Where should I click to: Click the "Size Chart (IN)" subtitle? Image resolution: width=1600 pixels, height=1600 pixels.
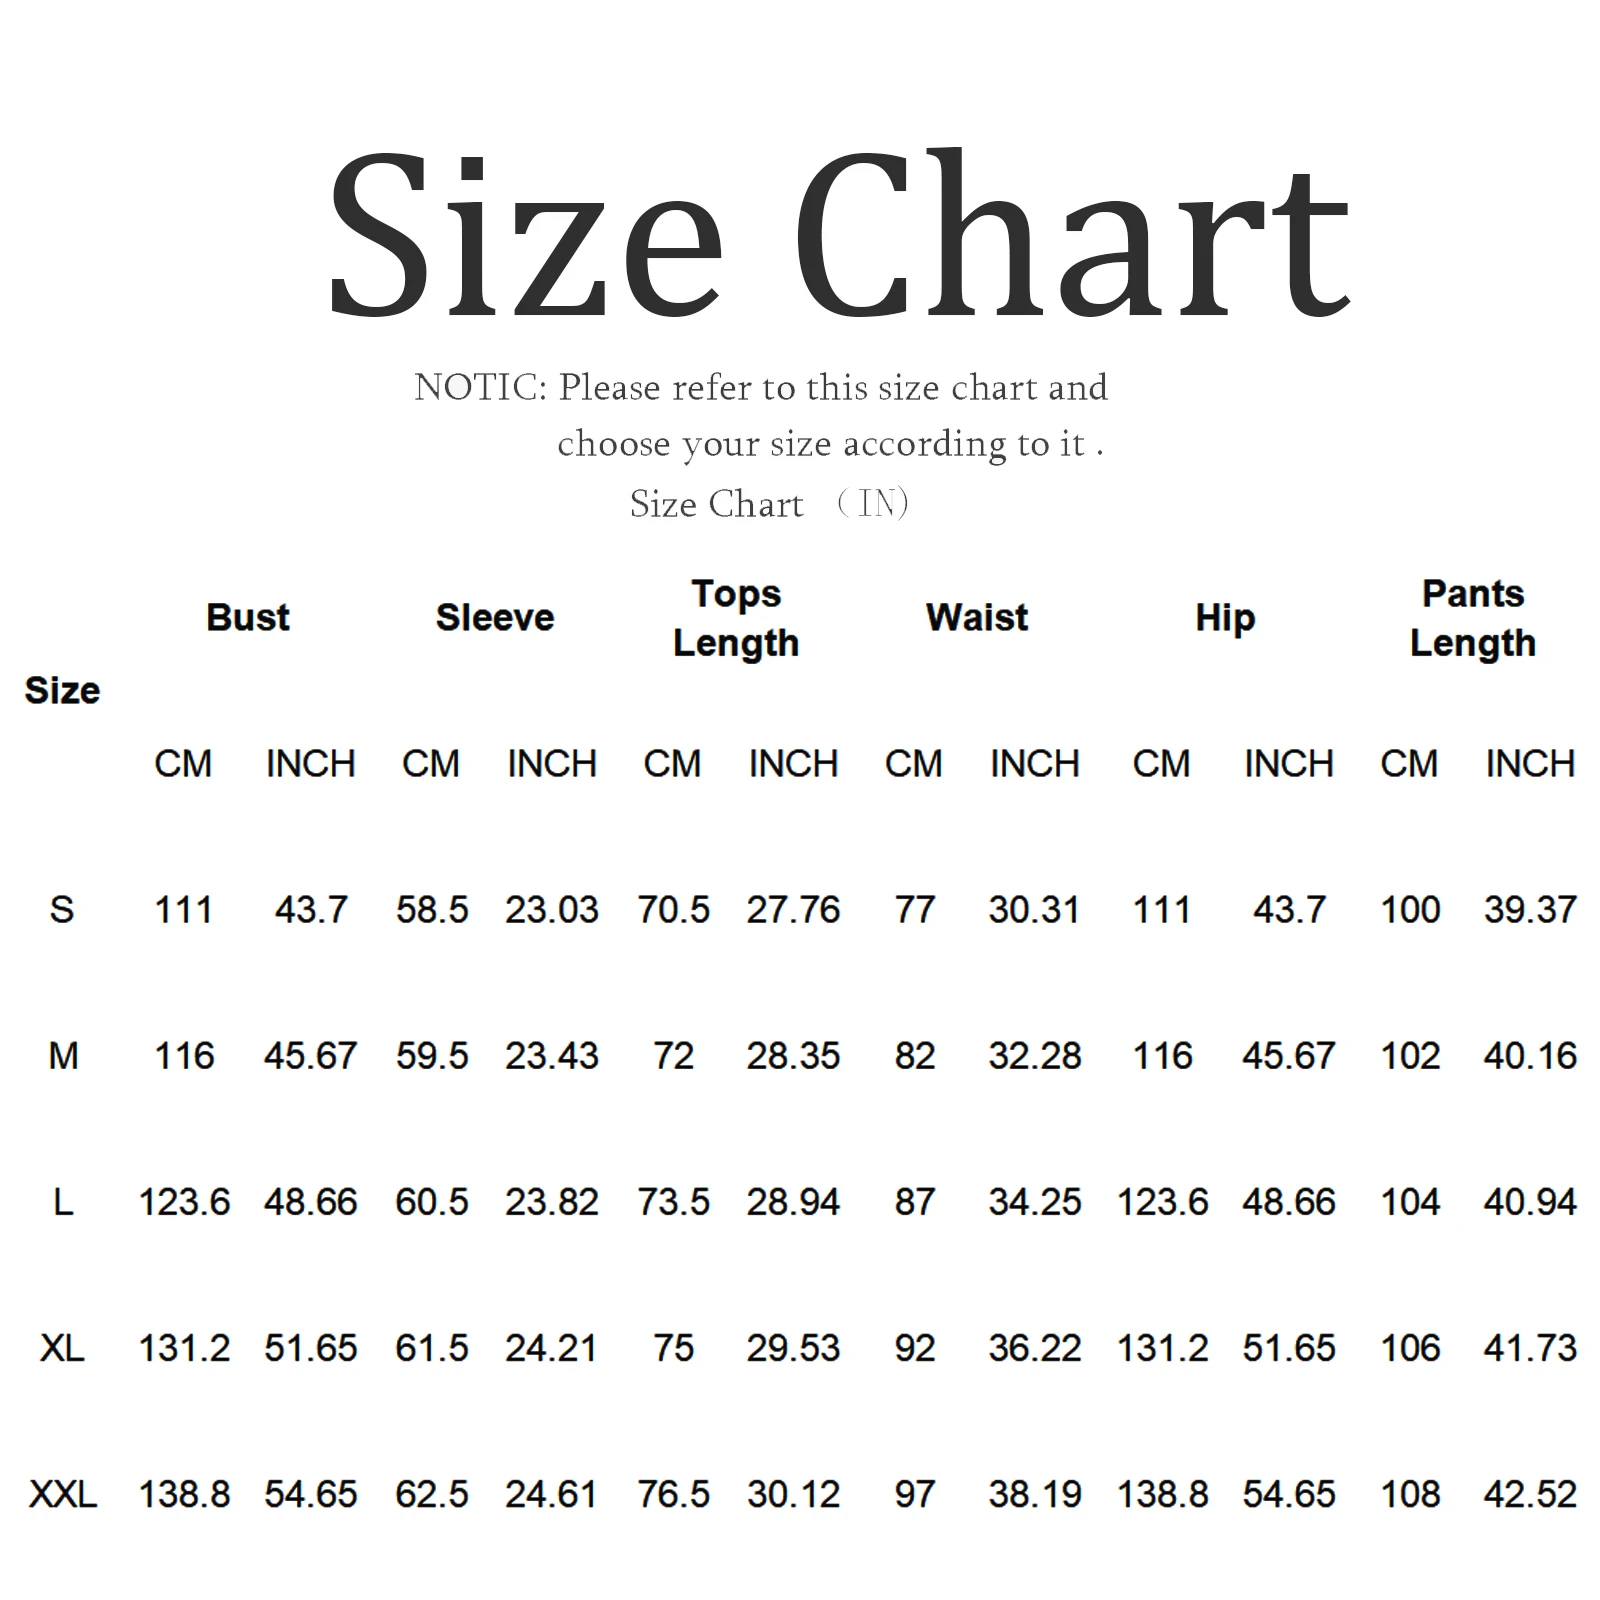(768, 504)
